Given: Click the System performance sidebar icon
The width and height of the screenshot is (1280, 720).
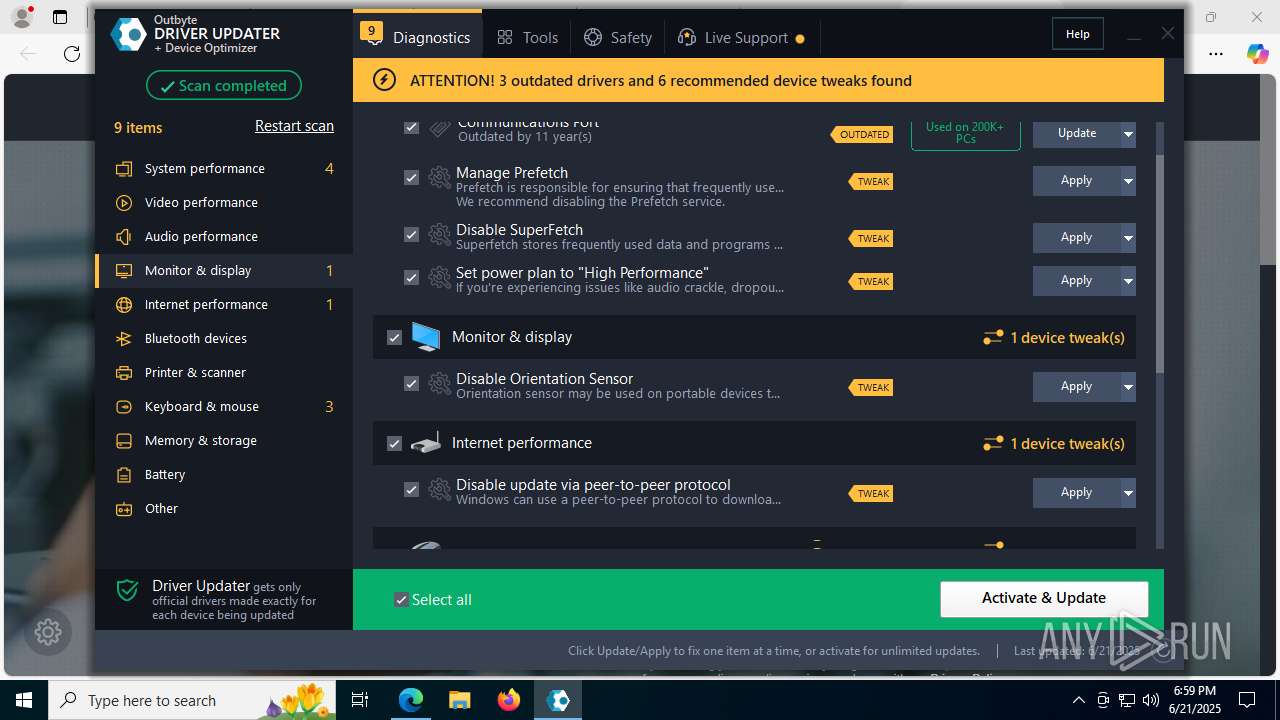Looking at the screenshot, I should tap(124, 169).
